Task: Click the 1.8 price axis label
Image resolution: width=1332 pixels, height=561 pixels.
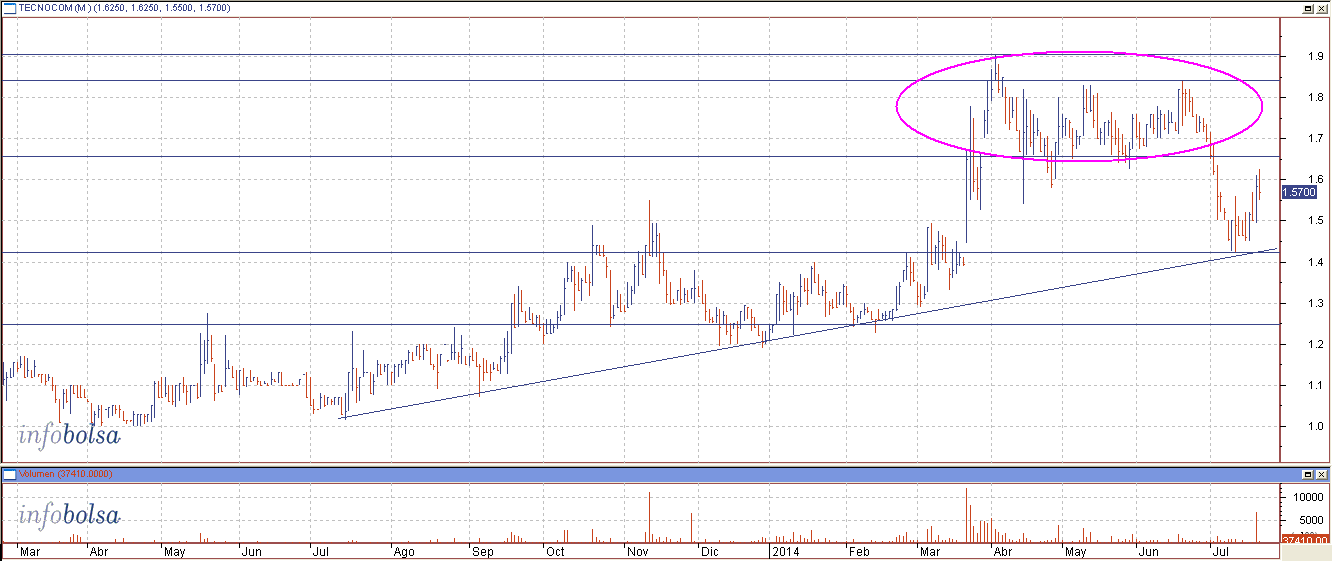Action: click(x=1317, y=97)
